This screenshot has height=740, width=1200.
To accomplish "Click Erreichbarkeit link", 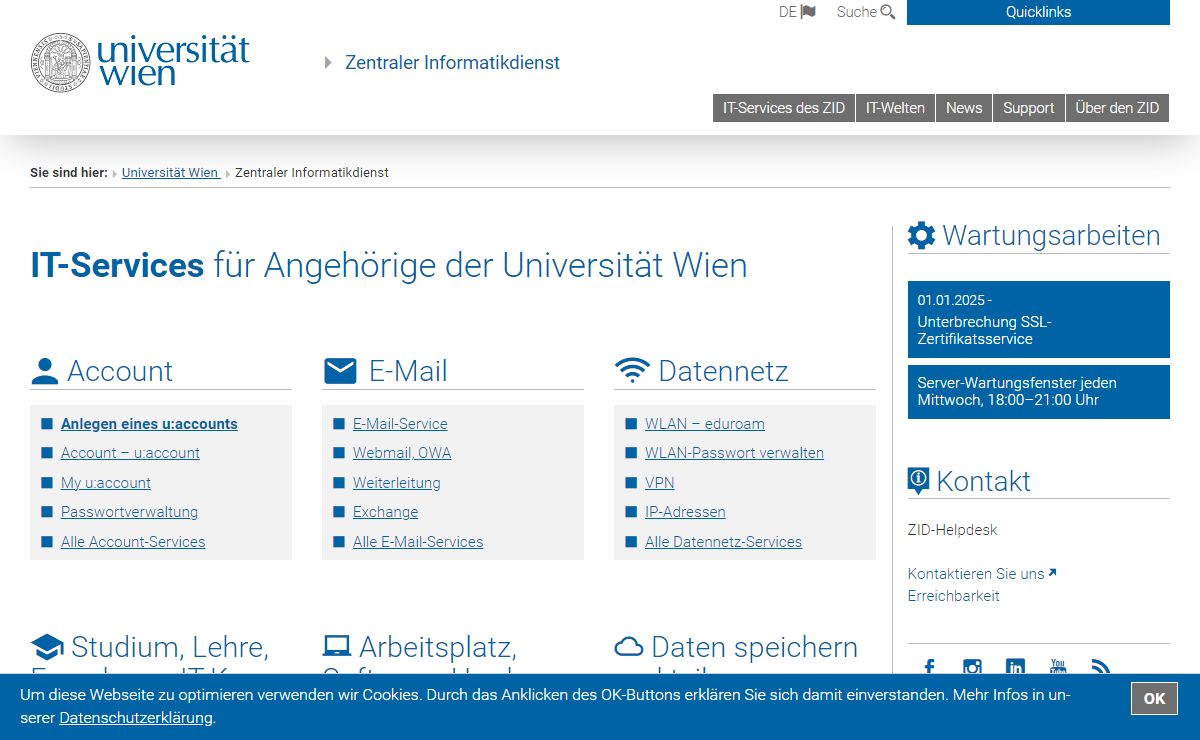I will tap(953, 596).
